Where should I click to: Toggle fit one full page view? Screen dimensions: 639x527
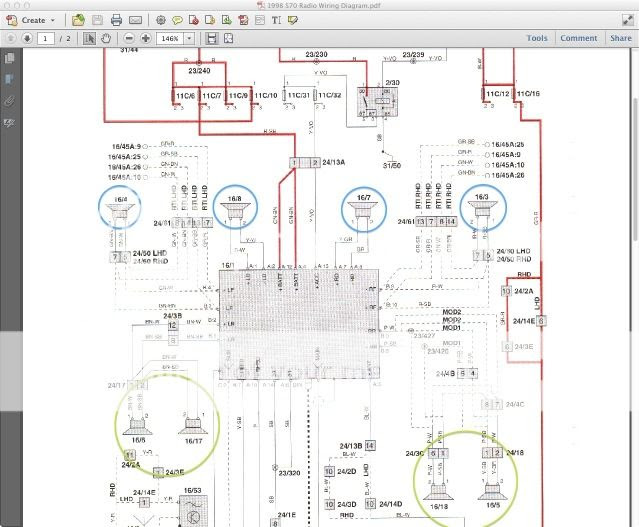click(228, 38)
